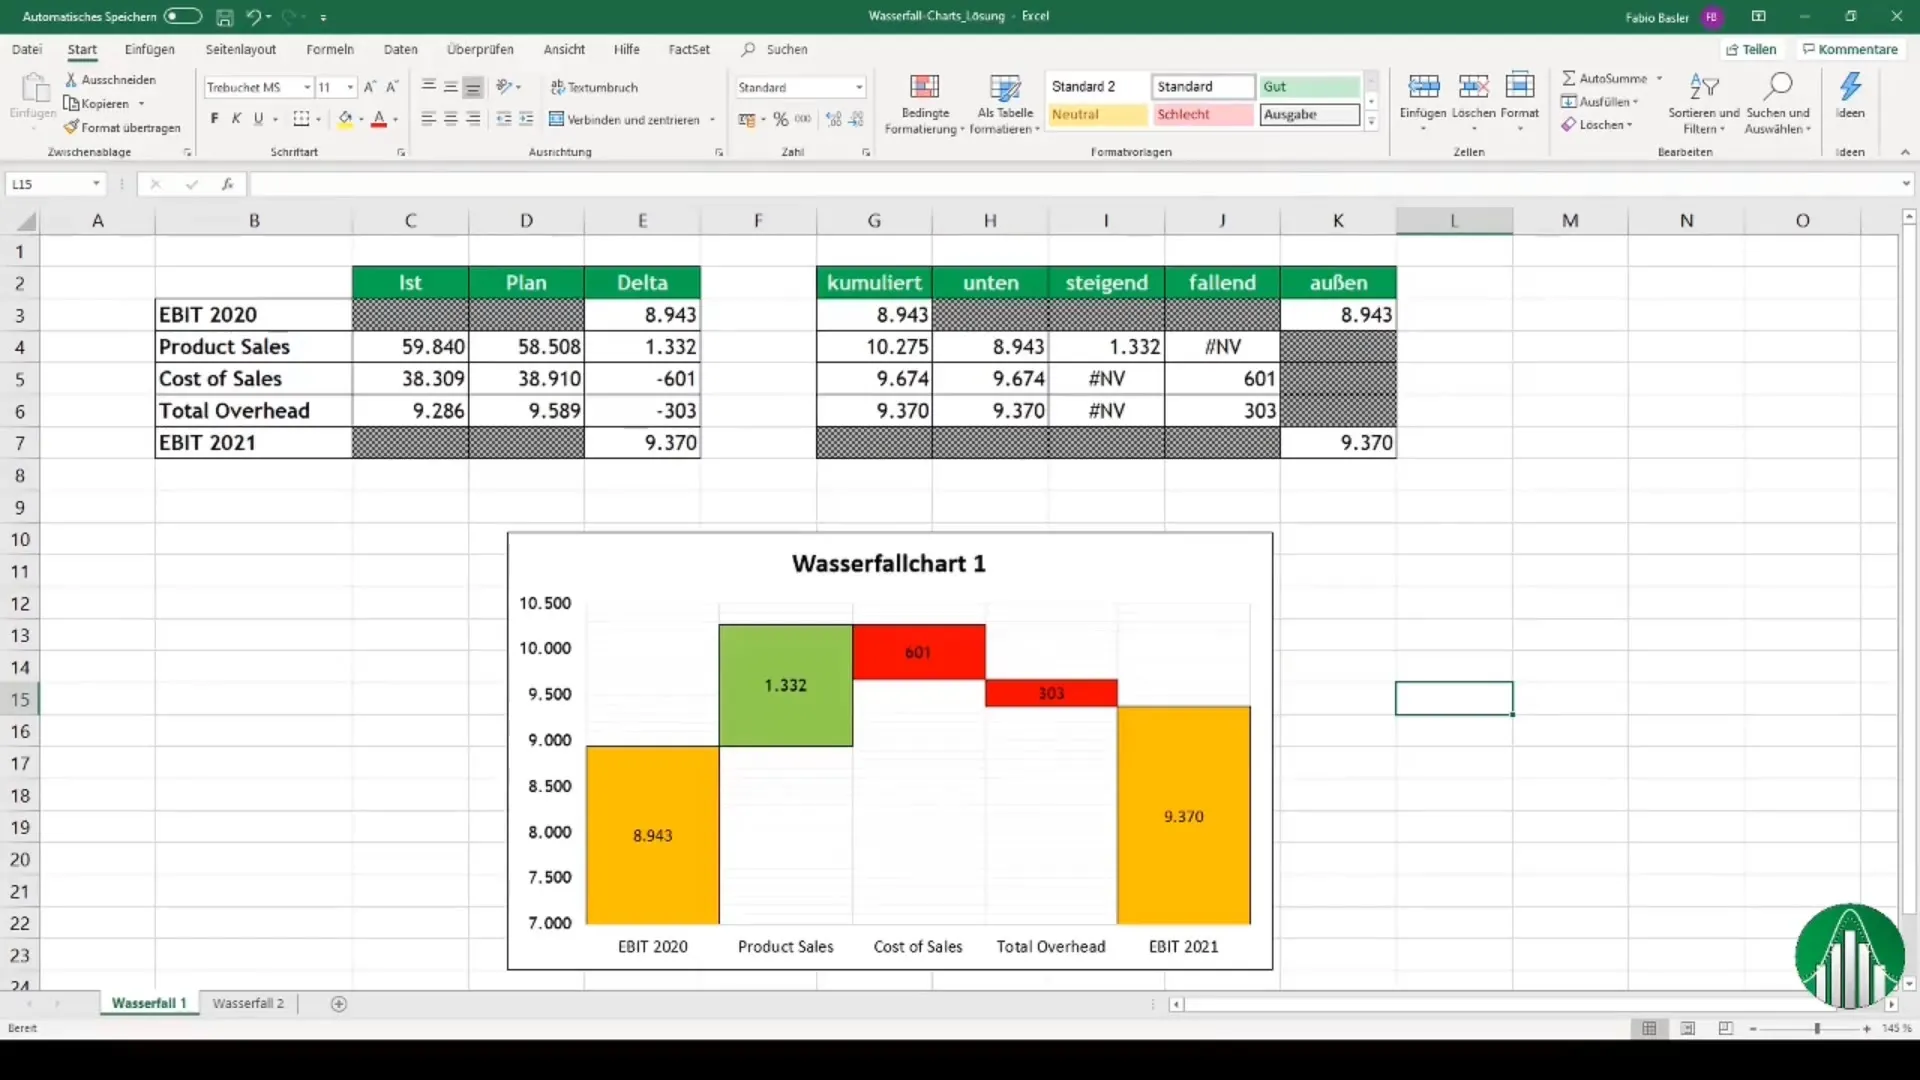Toggle Automatisches Speichern switch
Viewport: 1920px width, 1080px height.
pyautogui.click(x=183, y=16)
